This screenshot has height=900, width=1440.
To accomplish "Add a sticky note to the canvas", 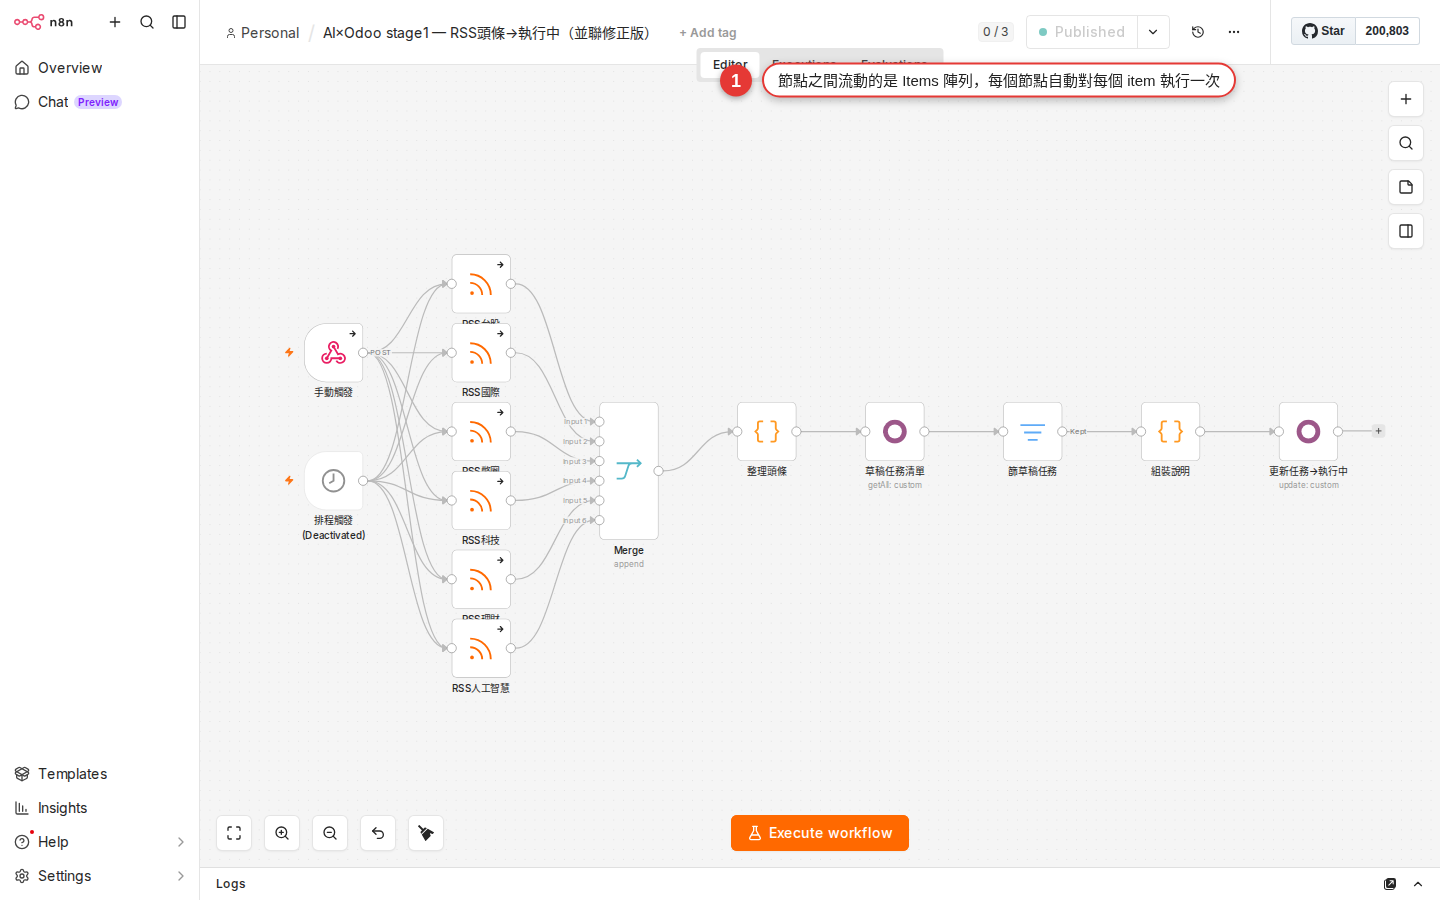I will tap(1406, 187).
